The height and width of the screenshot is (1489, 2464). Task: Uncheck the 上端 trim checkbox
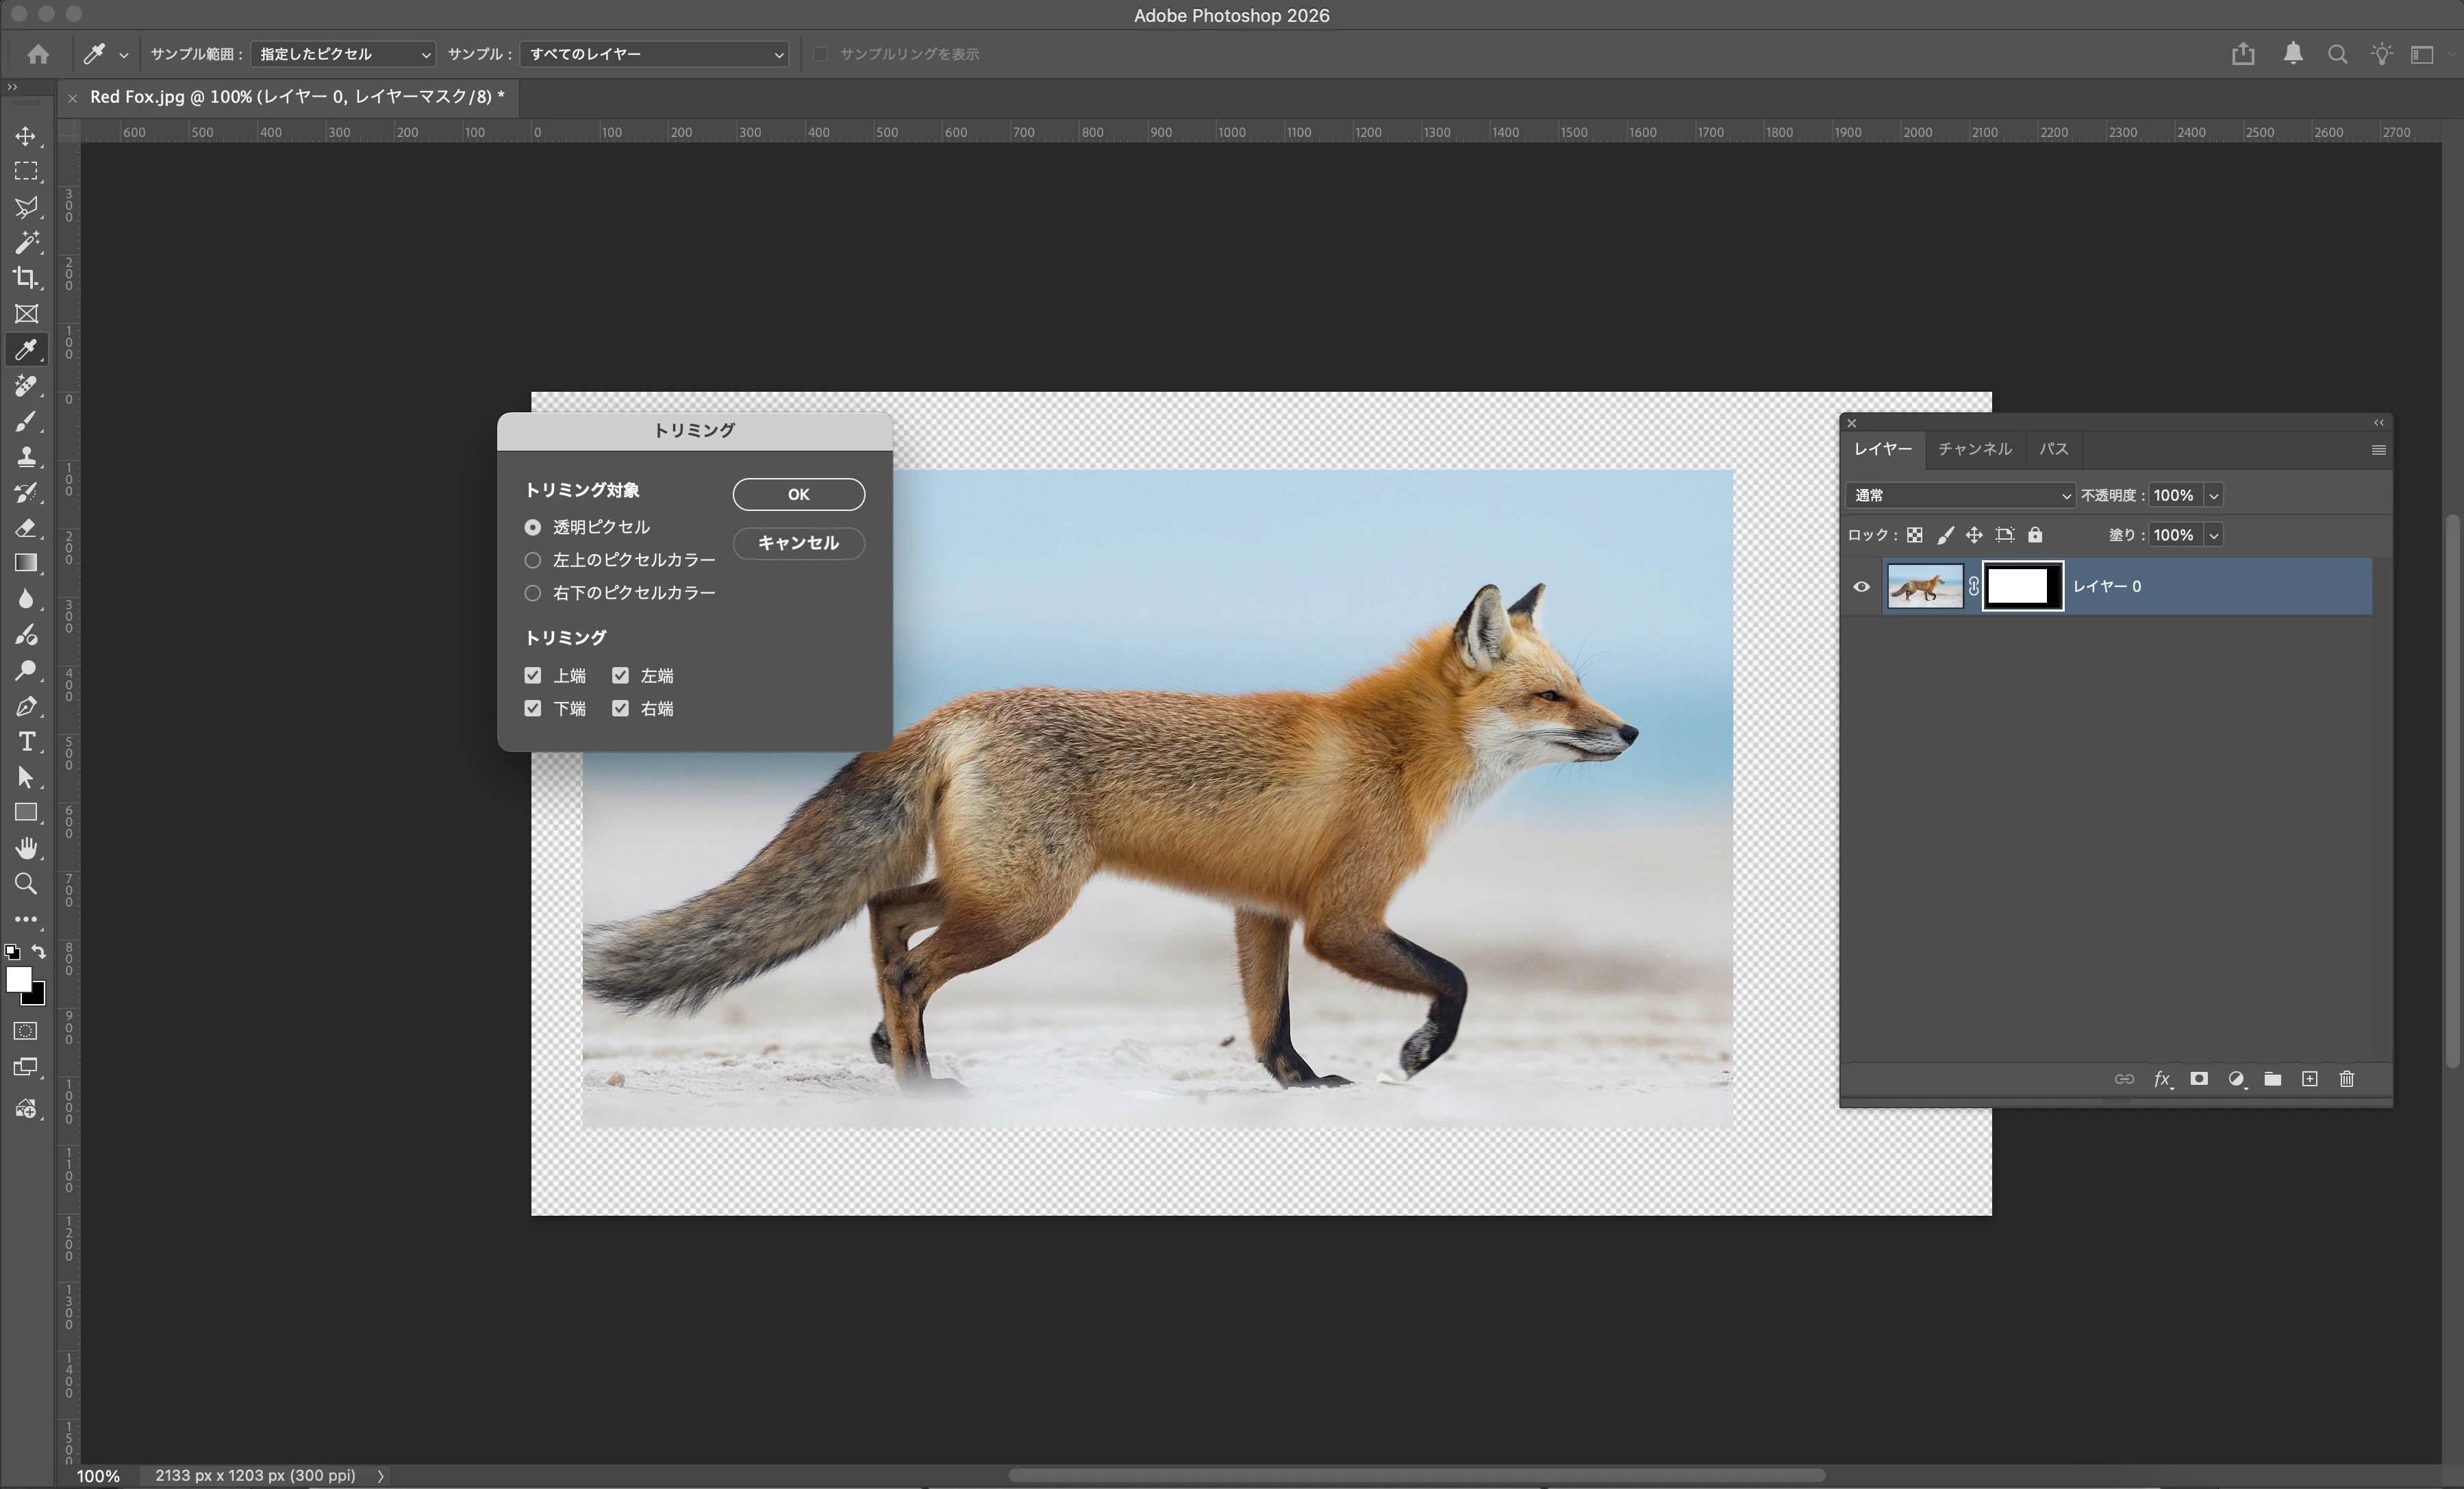[533, 676]
